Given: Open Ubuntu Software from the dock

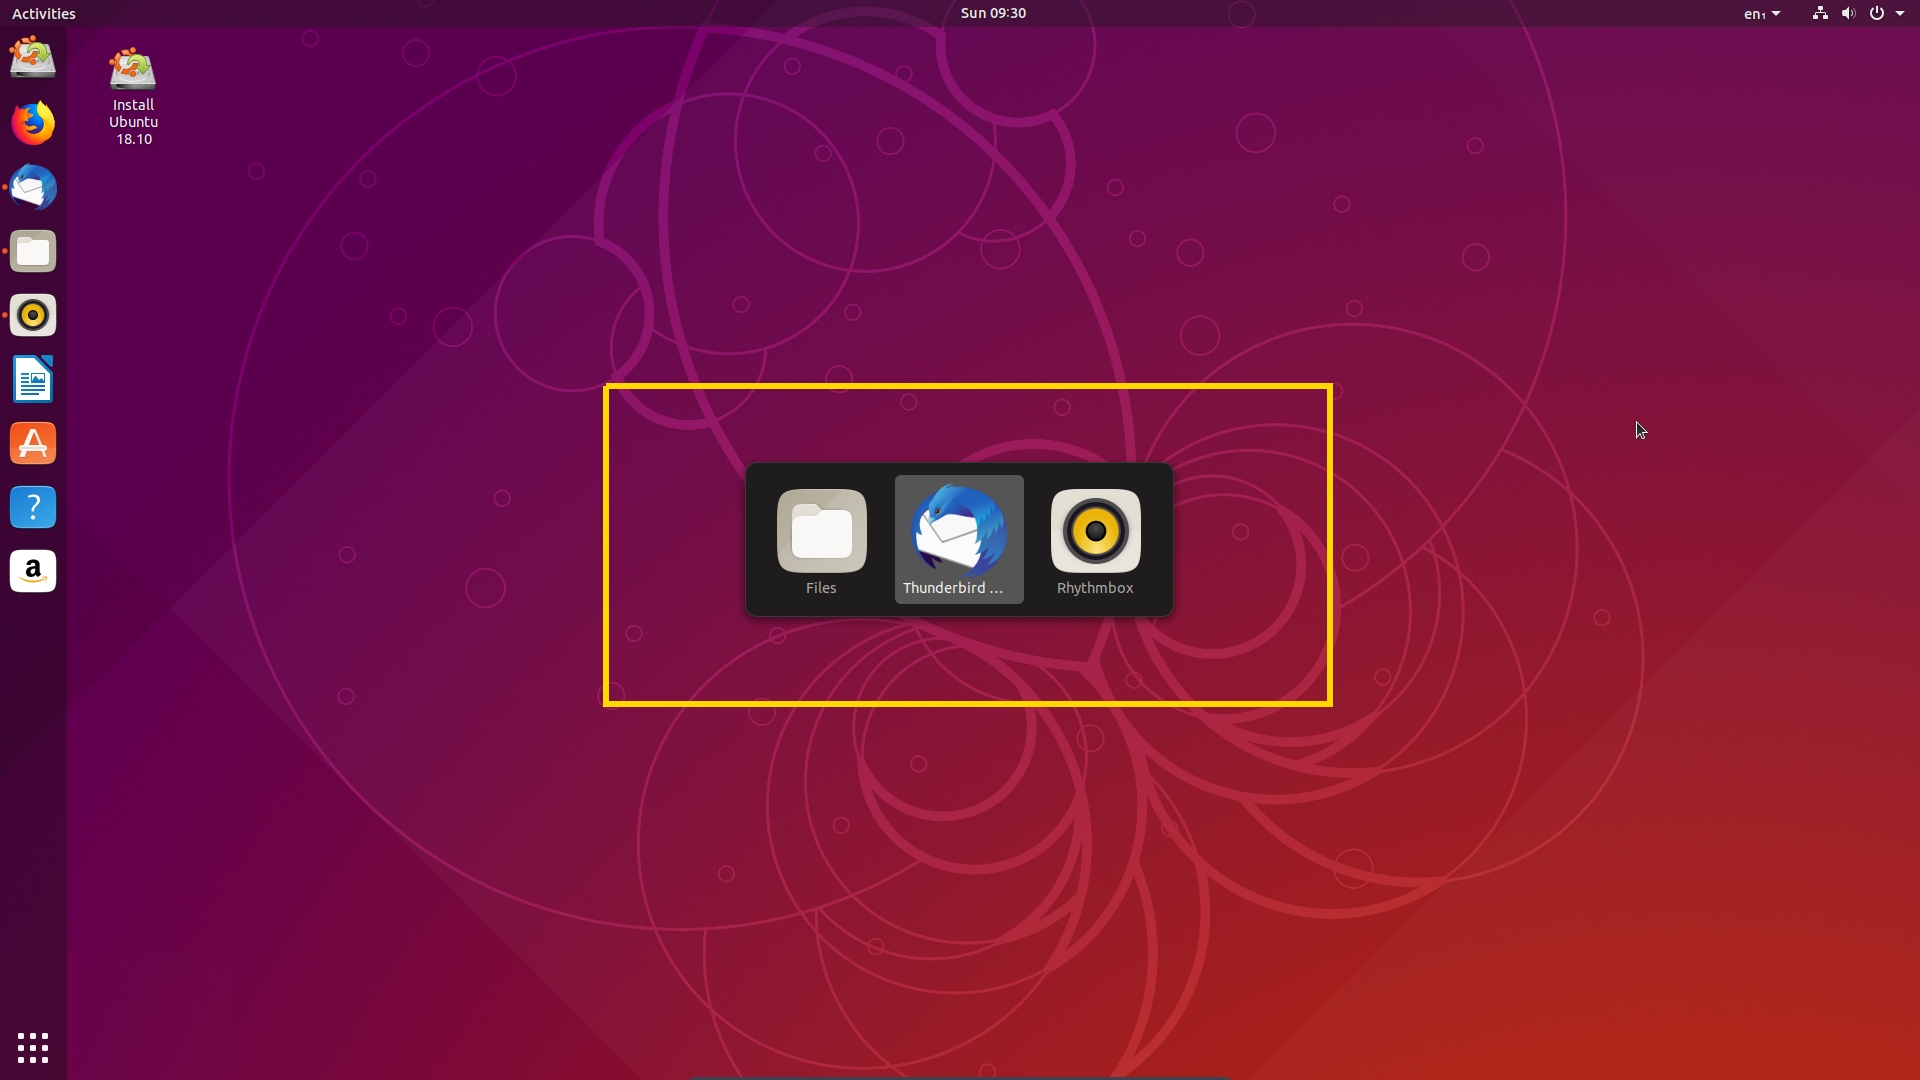Looking at the screenshot, I should click(x=33, y=444).
